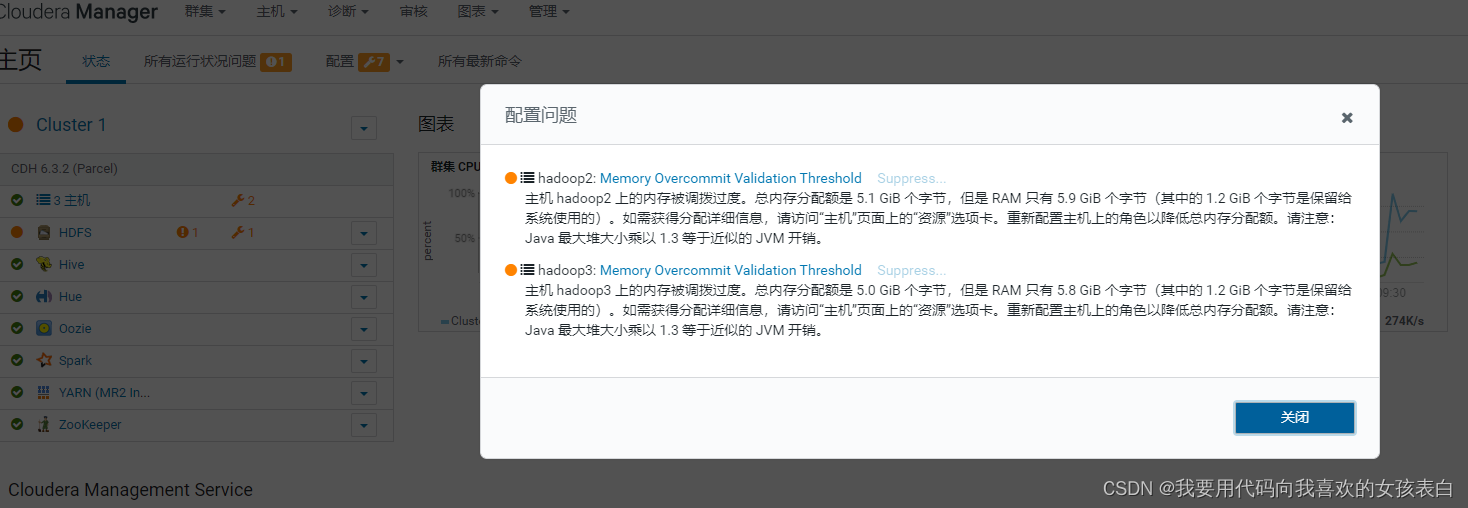This screenshot has width=1468, height=508.
Task: Open the 群集 menu
Action: tap(205, 11)
